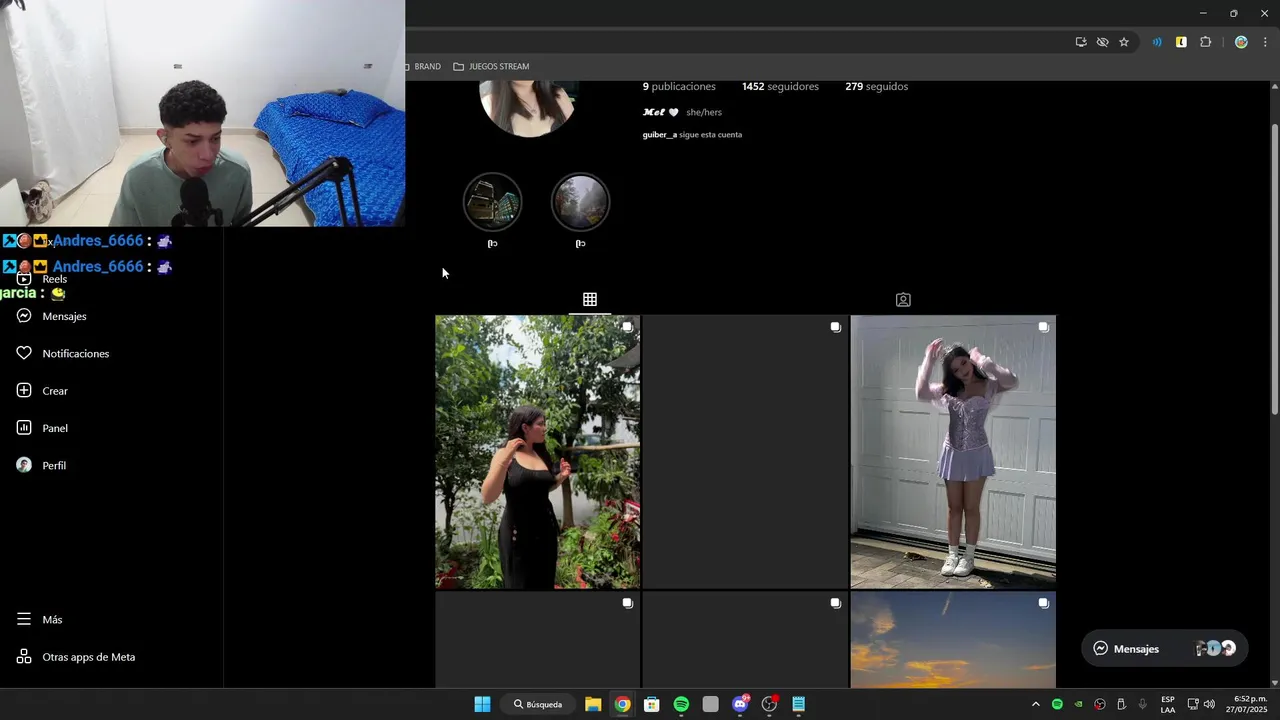Screen dimensions: 1280x720
Task: Open post of woman in black dress
Action: (x=538, y=452)
